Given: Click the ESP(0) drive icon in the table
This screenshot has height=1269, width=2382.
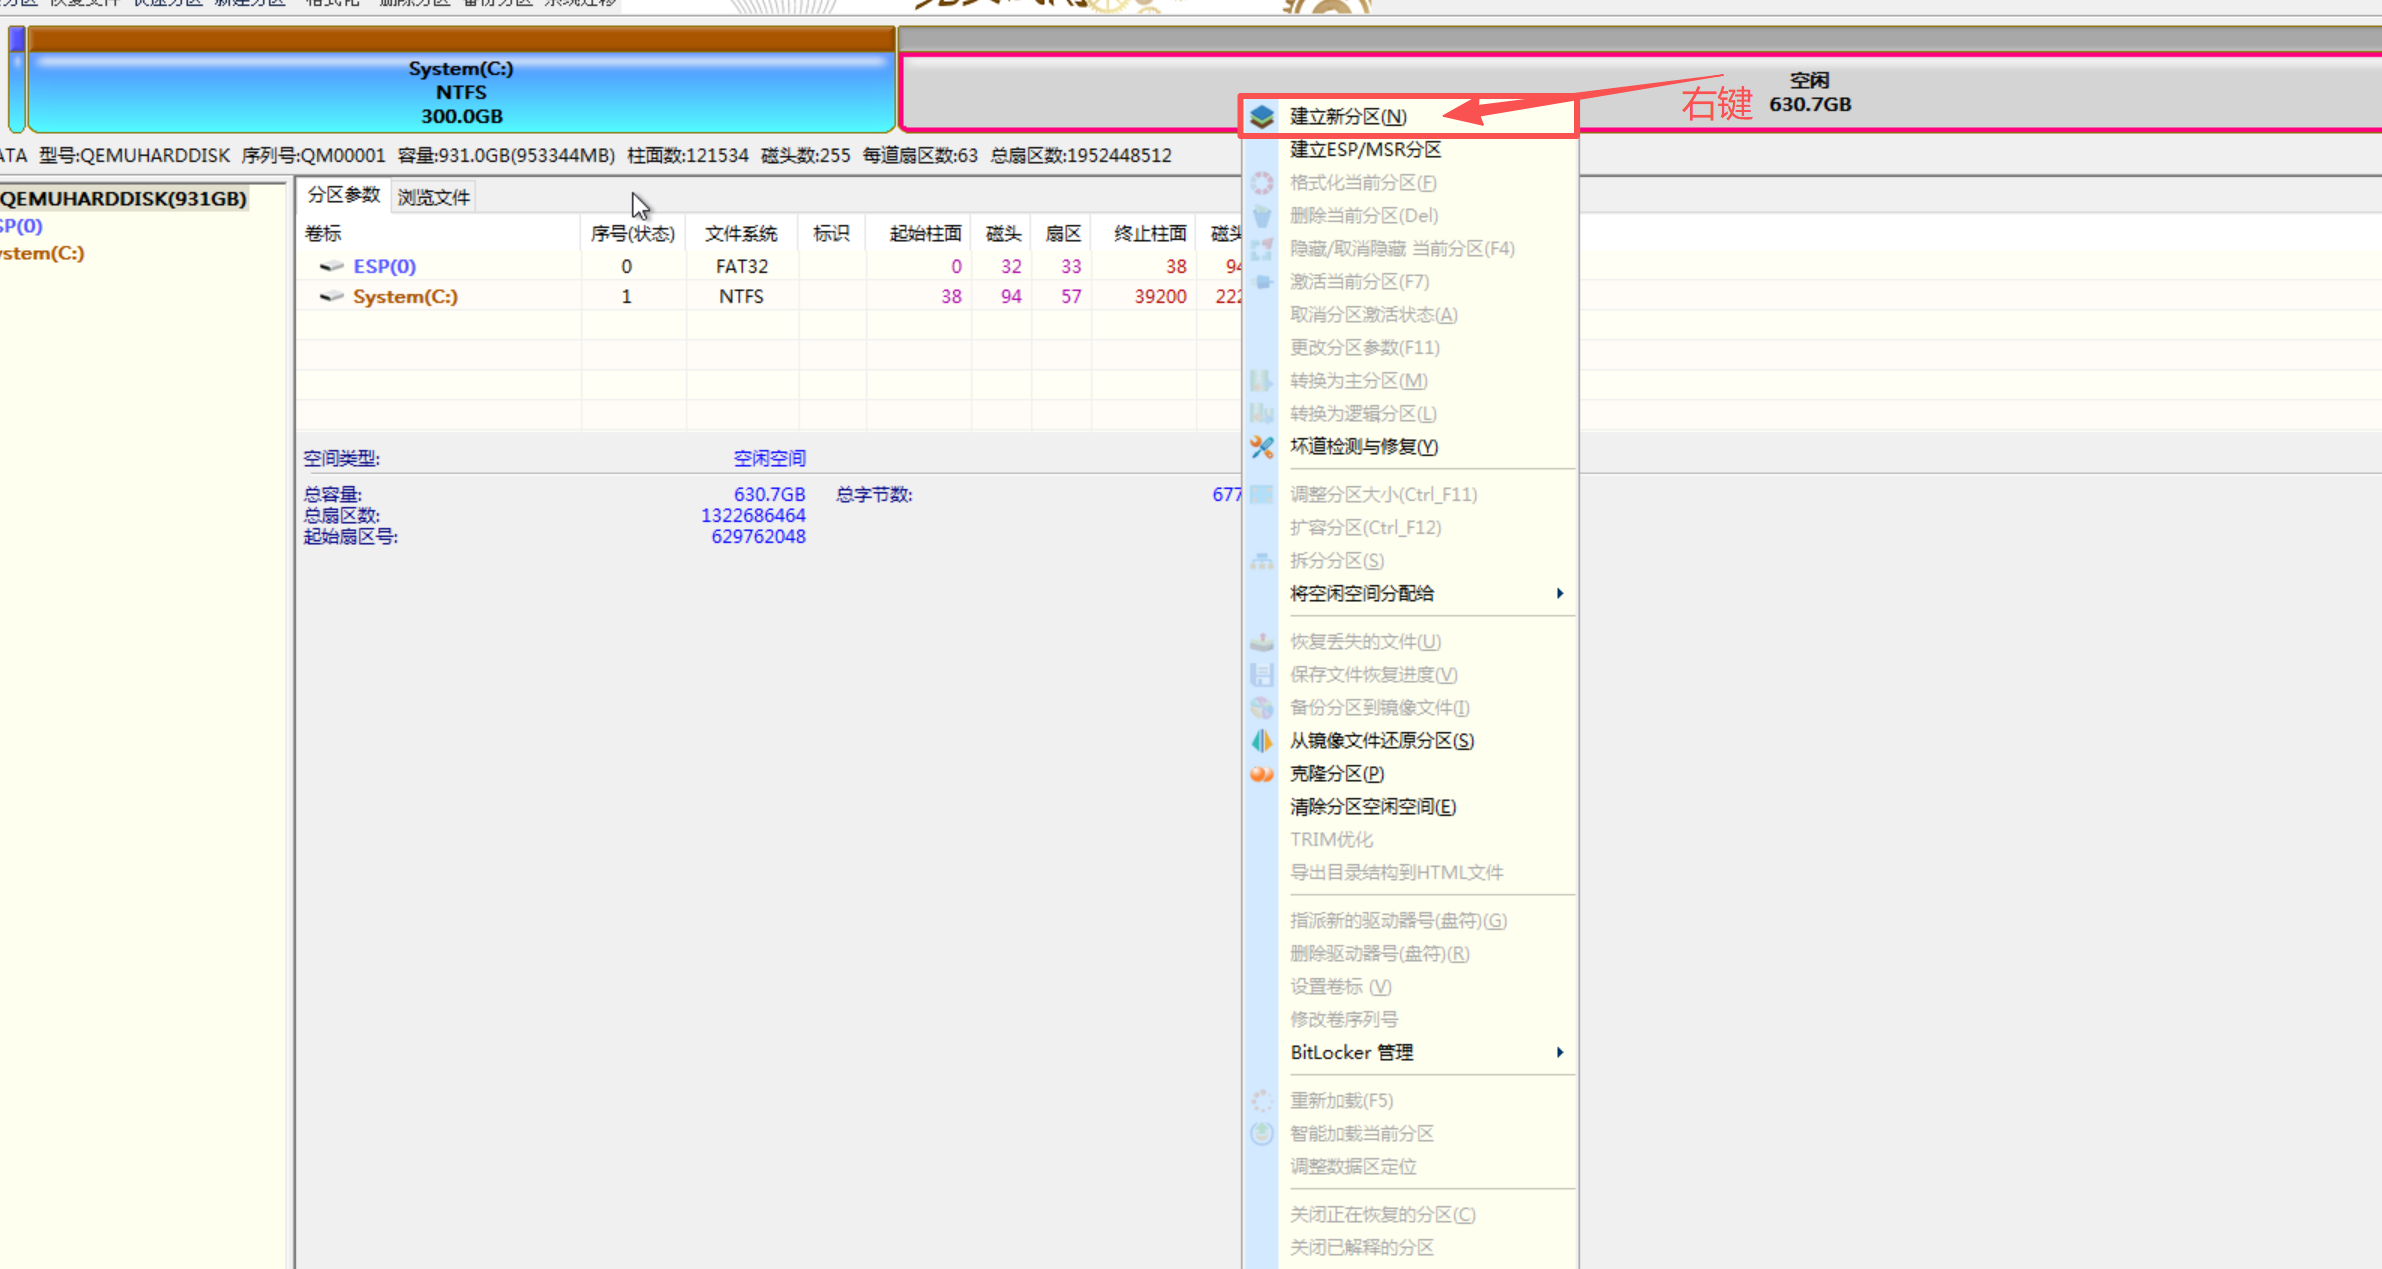Looking at the screenshot, I should click(332, 266).
